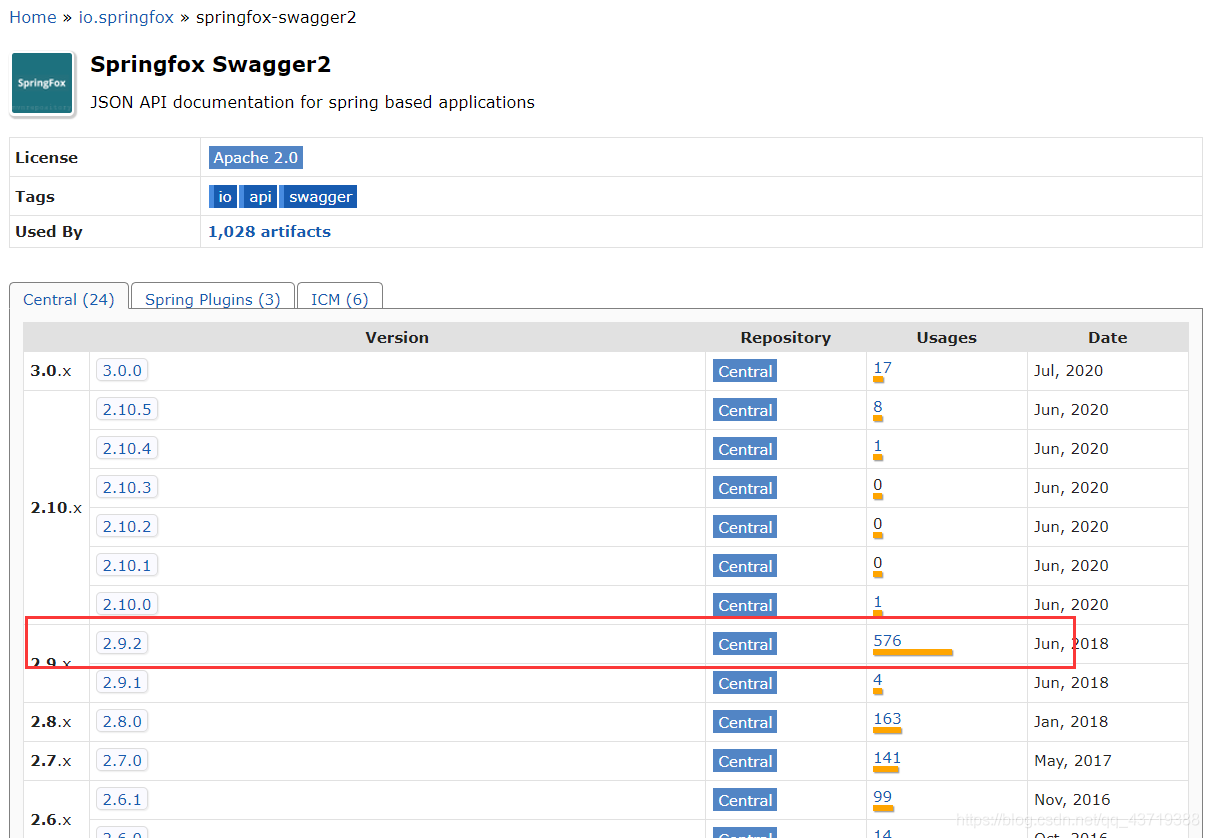Screen dimensions: 1209x838
Task: Click the Central repository badge for version 3.0.0
Action: [x=744, y=370]
